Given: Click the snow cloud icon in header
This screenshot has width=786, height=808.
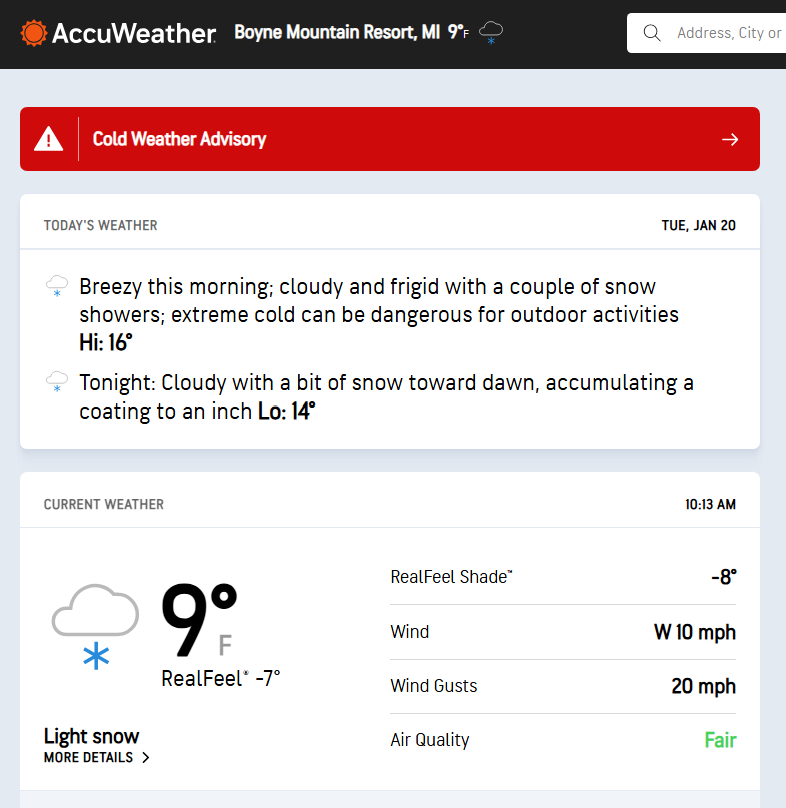Looking at the screenshot, I should [x=491, y=33].
